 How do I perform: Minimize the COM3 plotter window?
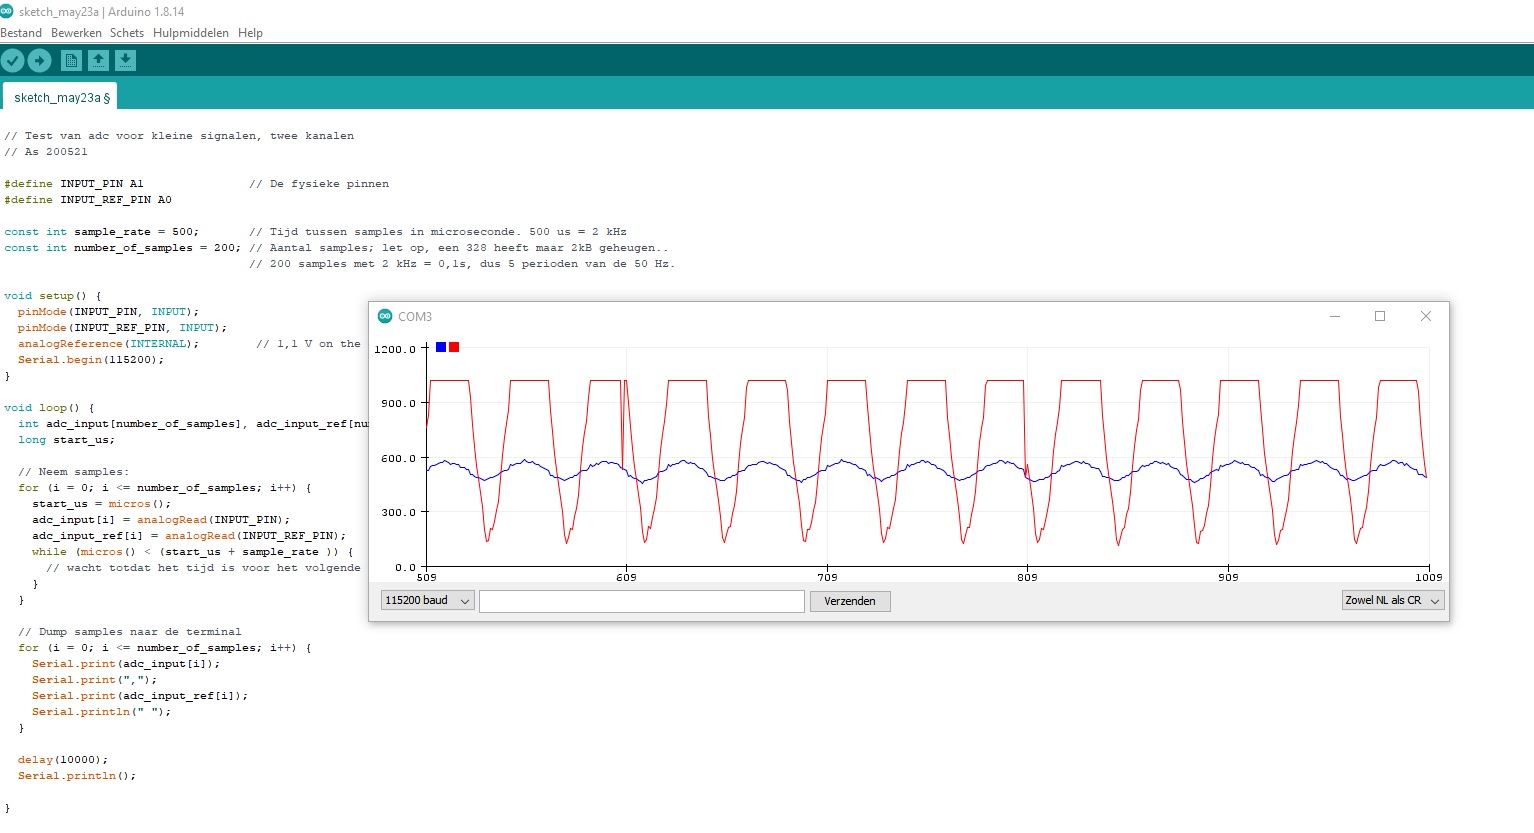click(x=1334, y=316)
